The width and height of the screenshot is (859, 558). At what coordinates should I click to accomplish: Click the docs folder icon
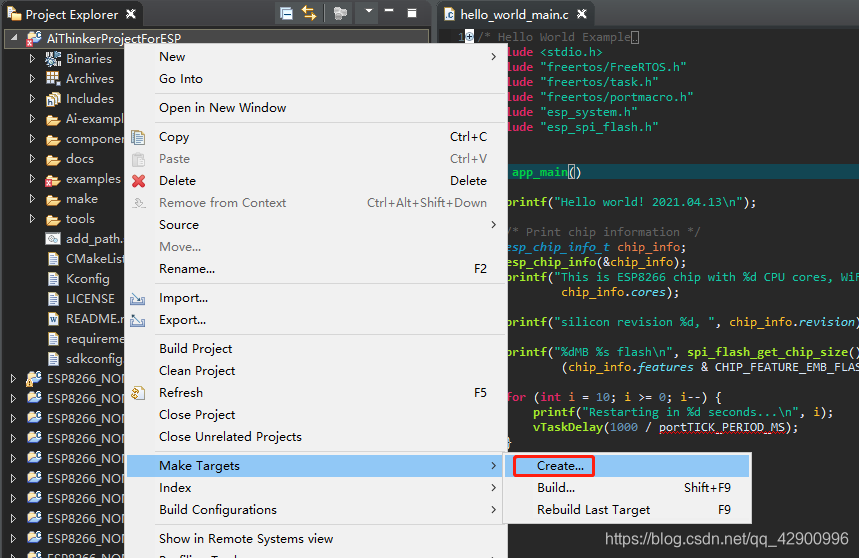[53, 159]
